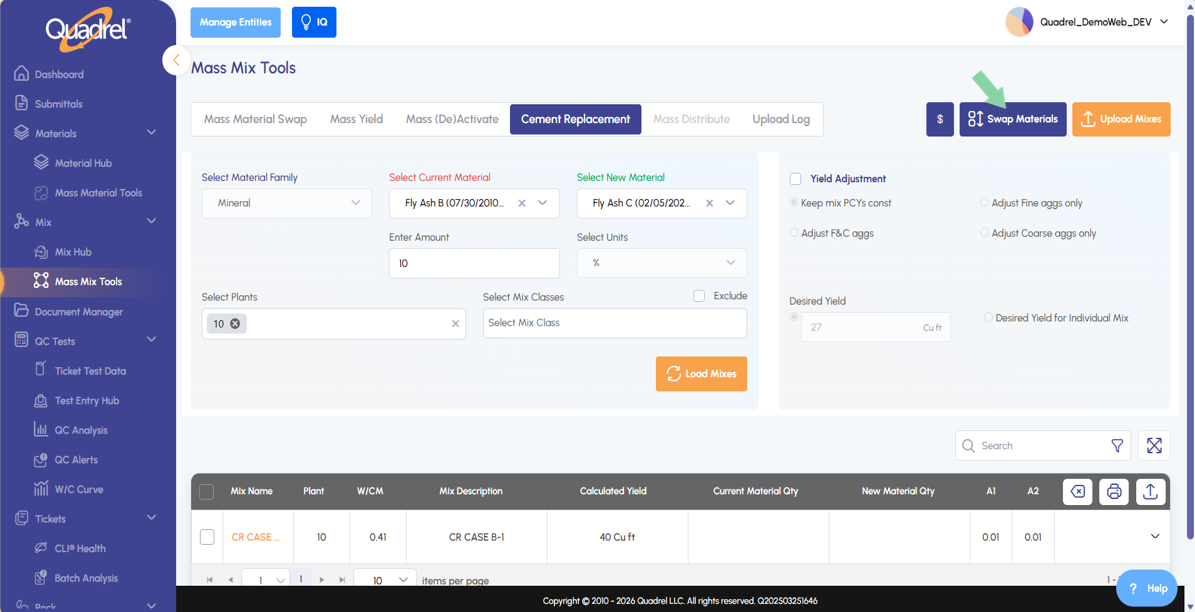Click the Manage Entities button
This screenshot has height=612, width=1195.
235,22
